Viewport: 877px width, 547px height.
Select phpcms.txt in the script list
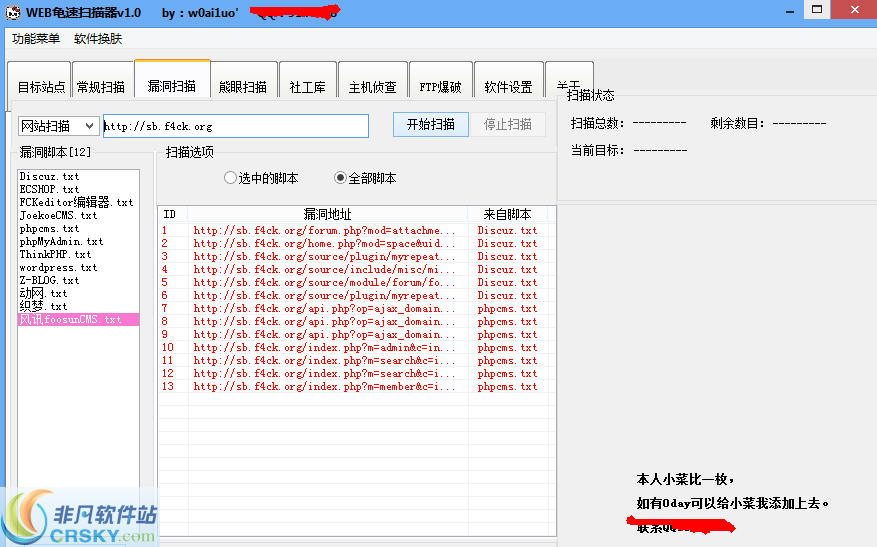tap(78, 228)
